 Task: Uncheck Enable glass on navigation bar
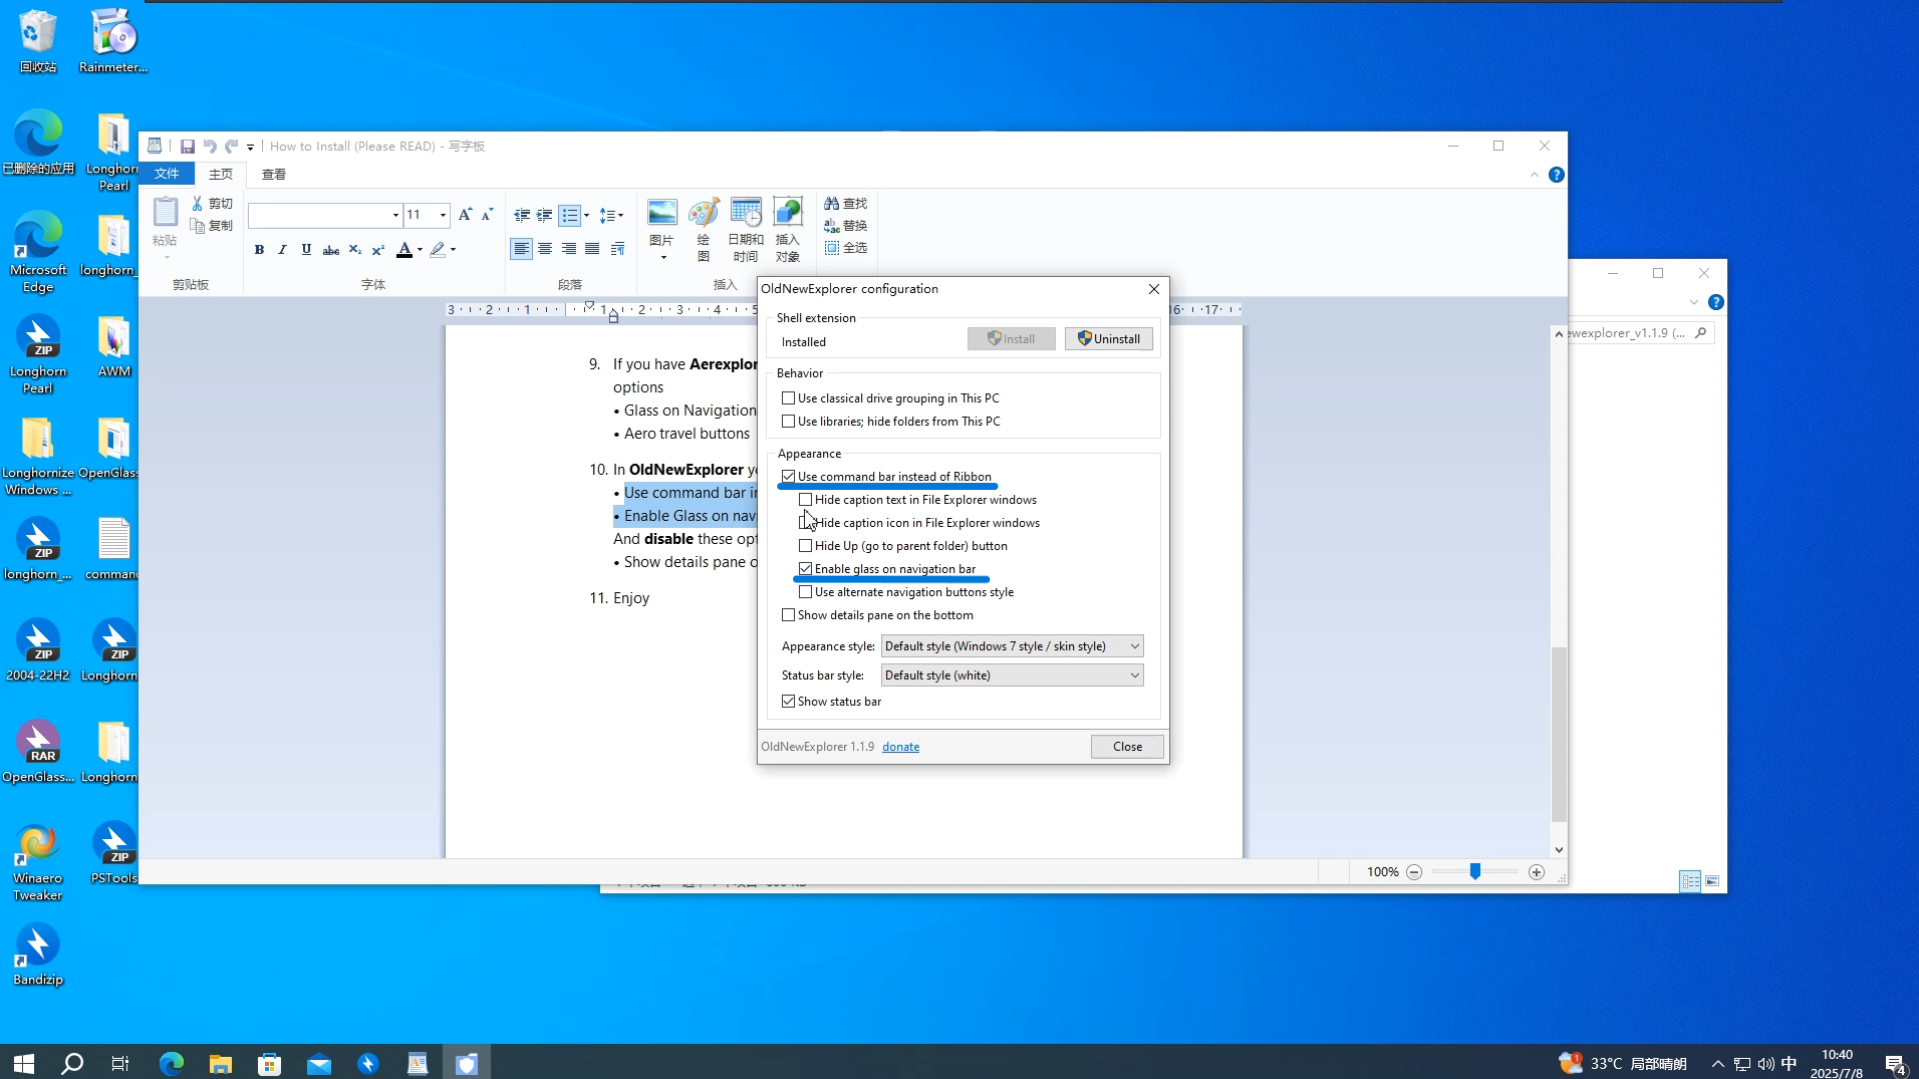point(806,568)
